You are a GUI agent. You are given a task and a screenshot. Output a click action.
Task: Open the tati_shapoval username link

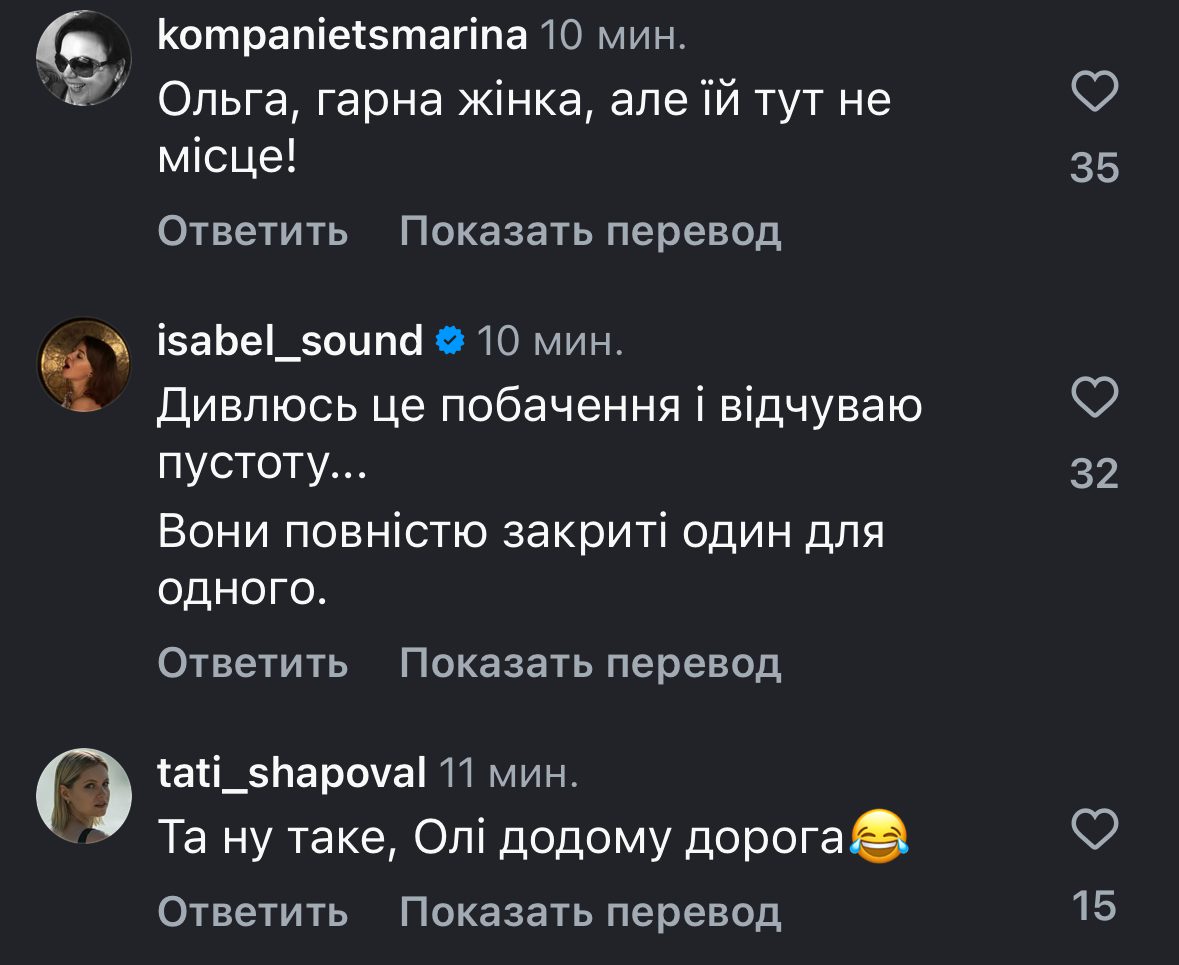click(292, 772)
